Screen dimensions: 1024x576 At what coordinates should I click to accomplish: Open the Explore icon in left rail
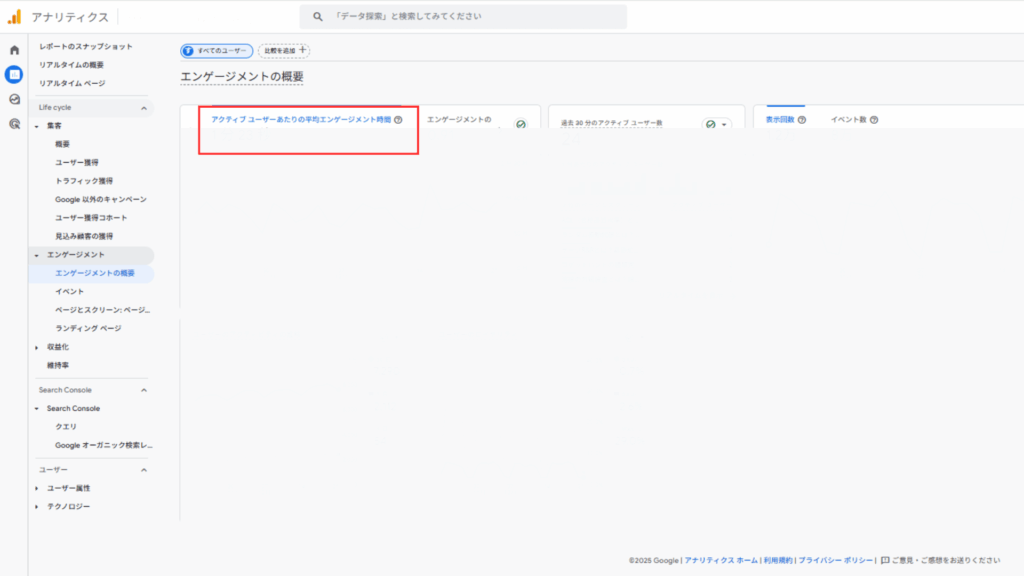point(14,99)
